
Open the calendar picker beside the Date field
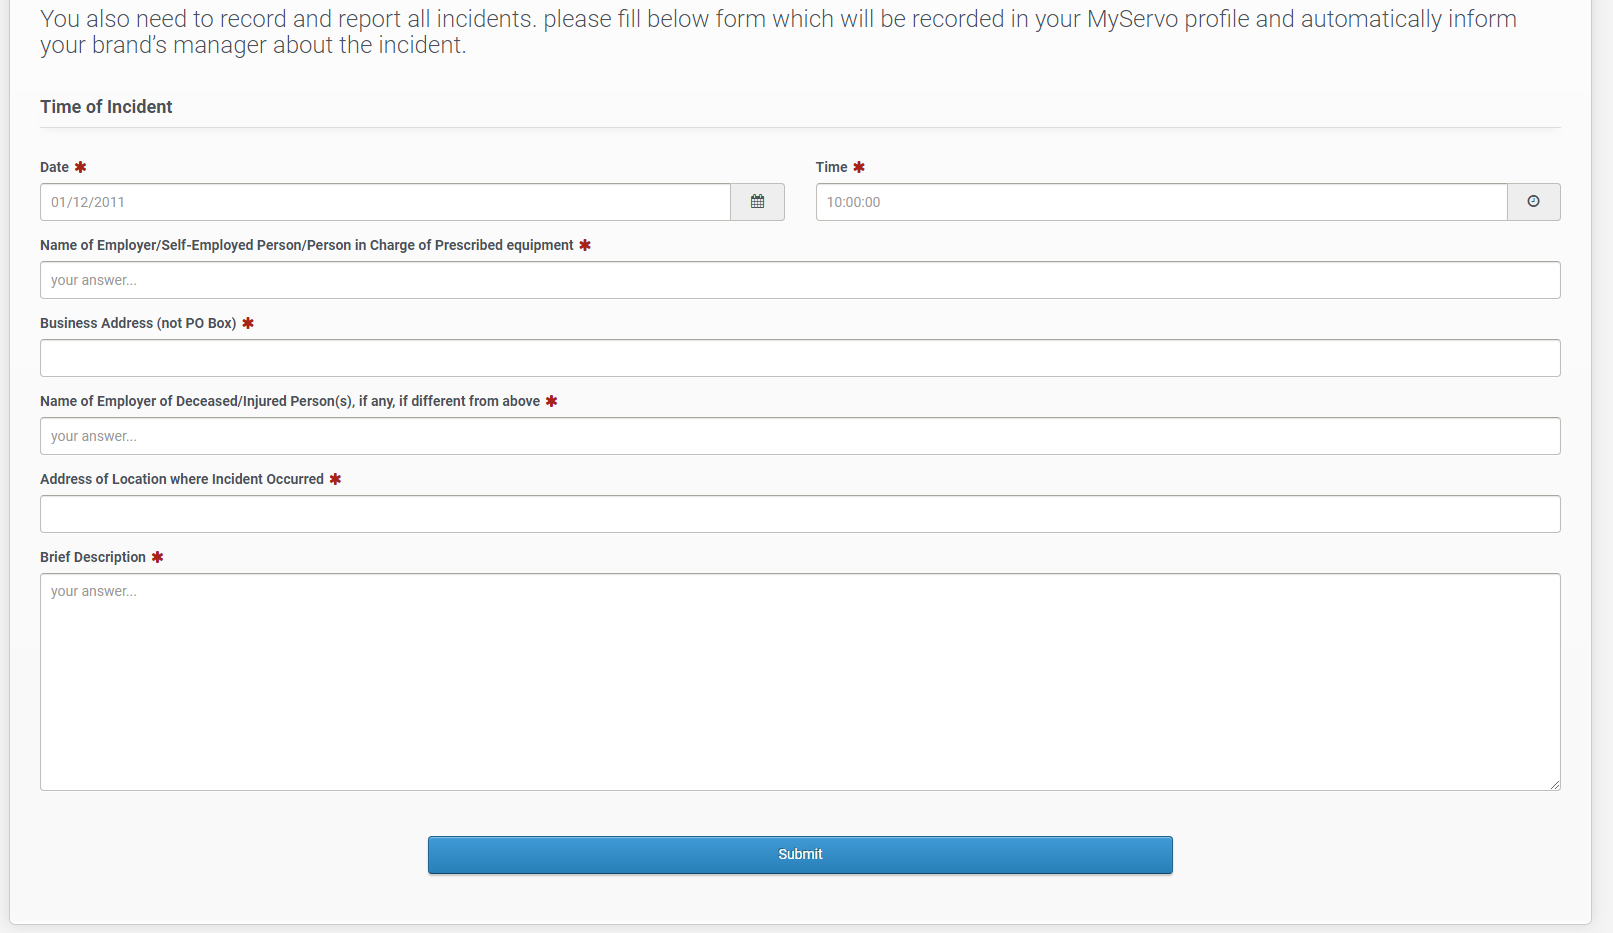tap(757, 202)
